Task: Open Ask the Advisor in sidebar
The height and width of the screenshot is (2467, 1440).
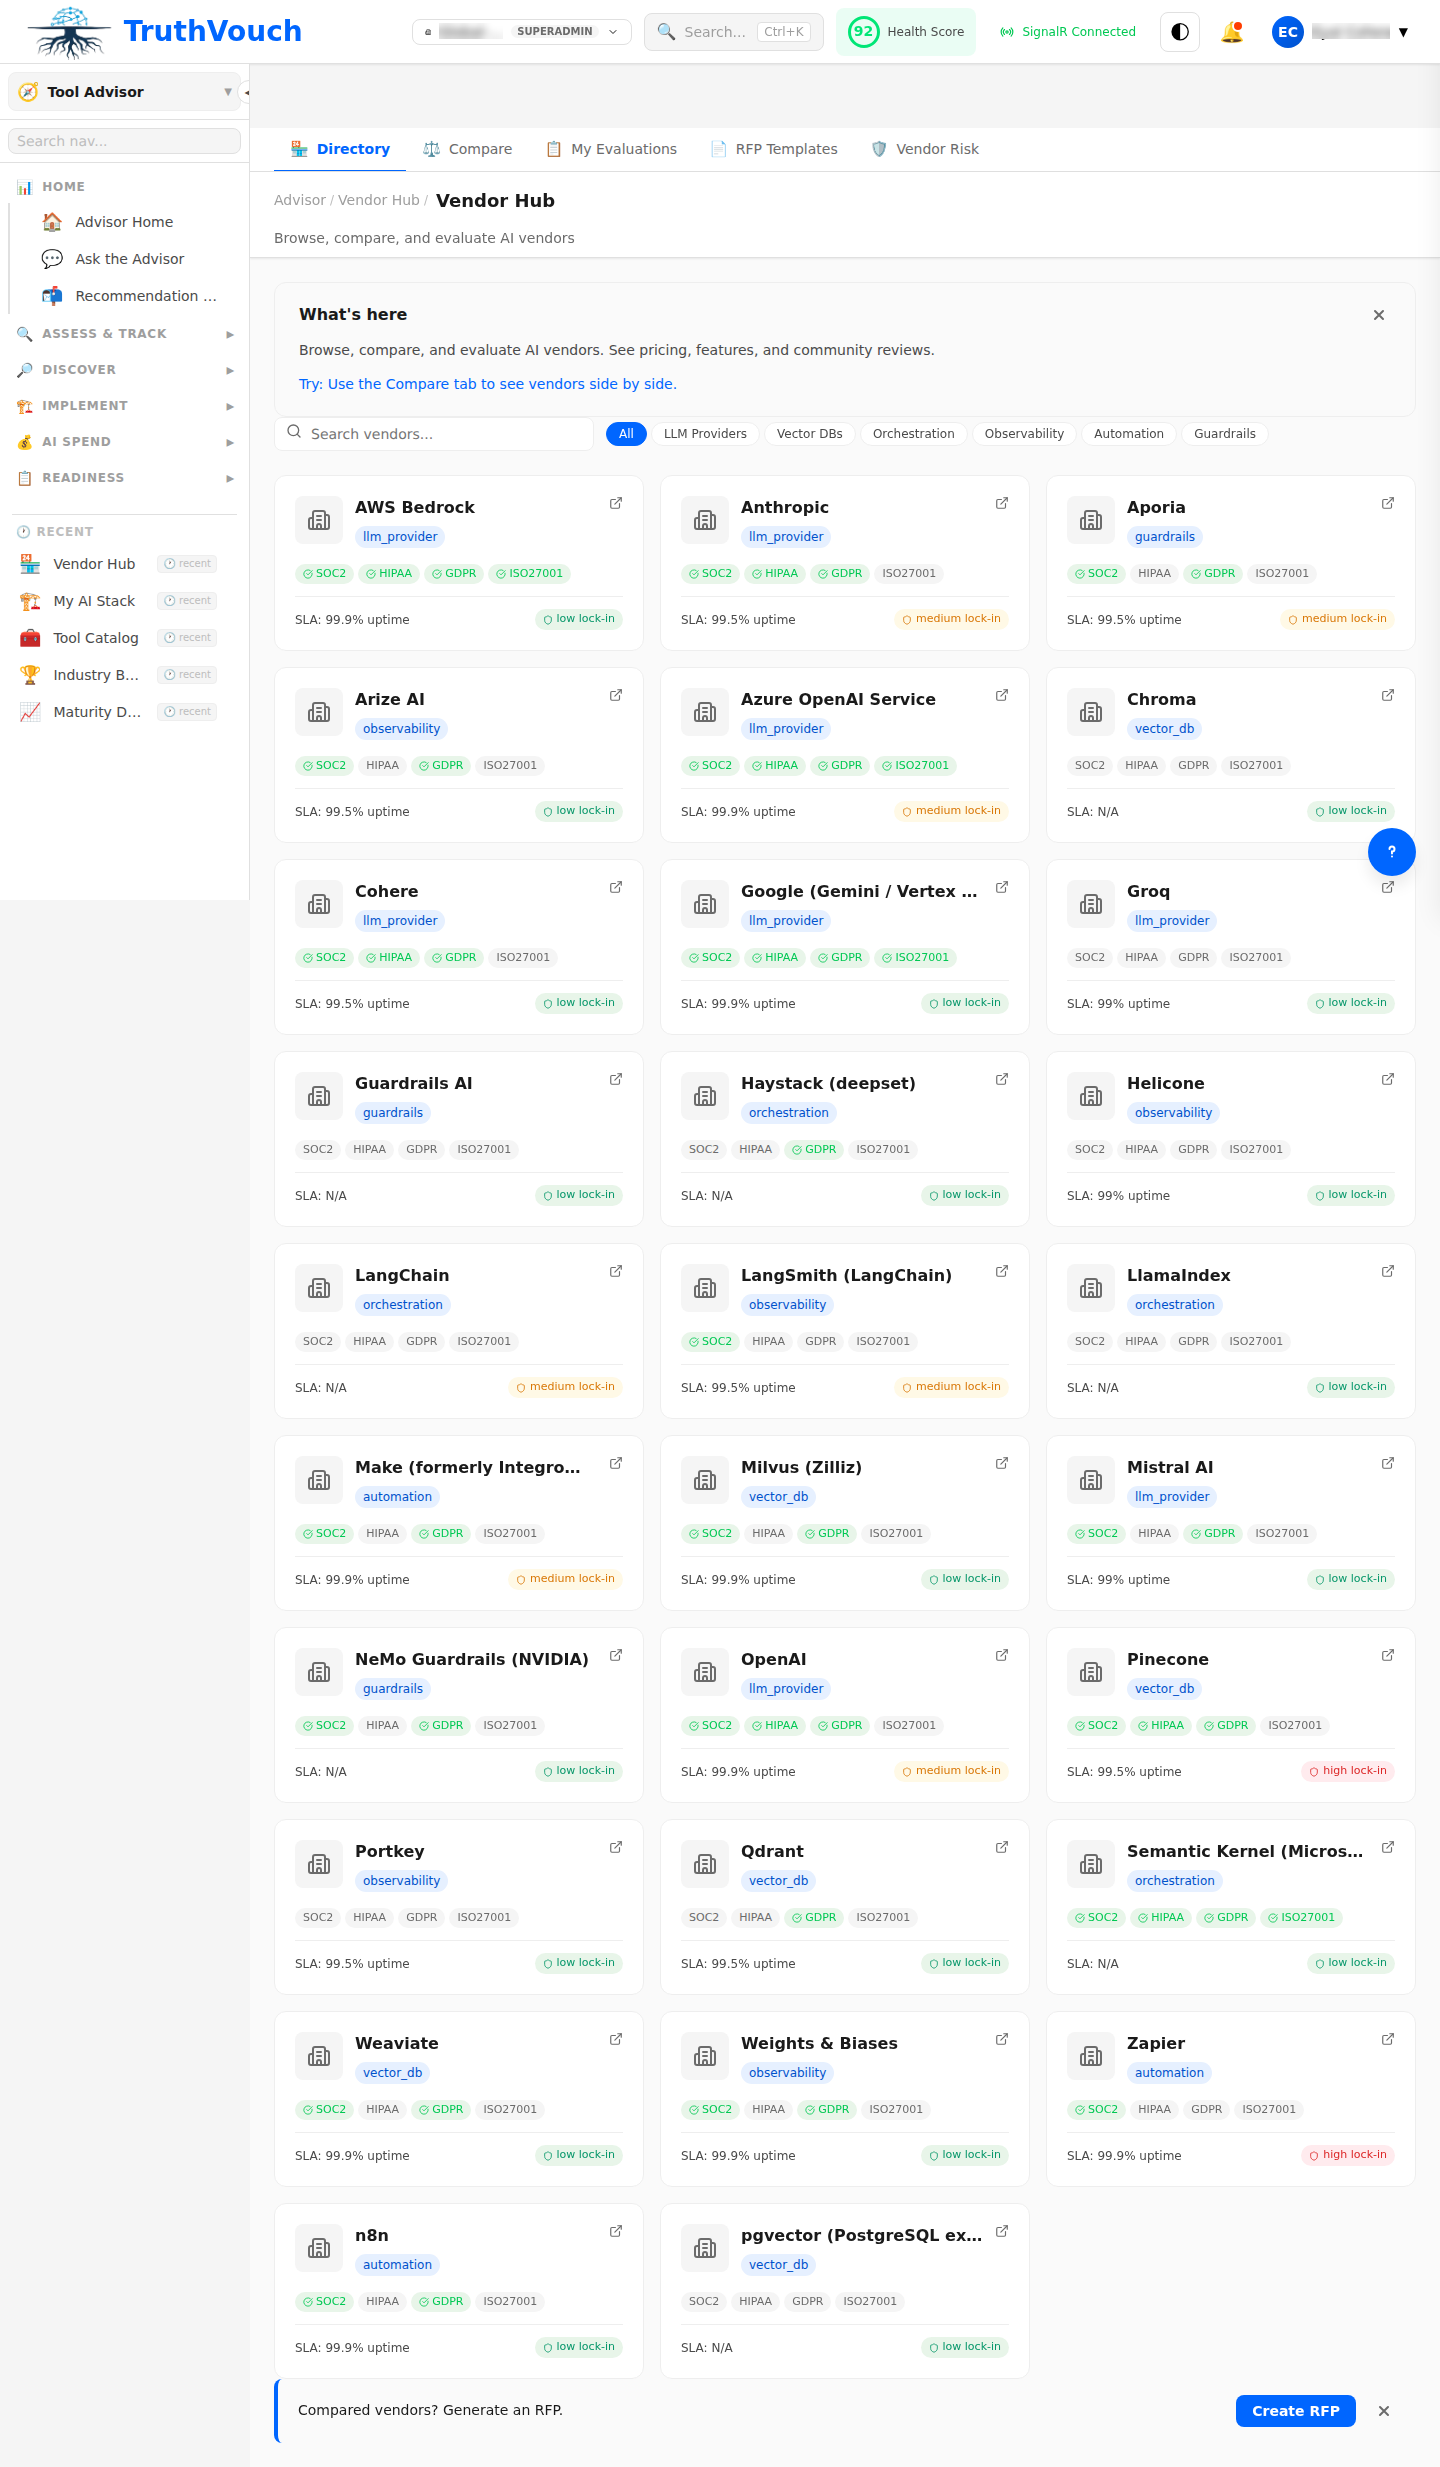Action: [124, 259]
